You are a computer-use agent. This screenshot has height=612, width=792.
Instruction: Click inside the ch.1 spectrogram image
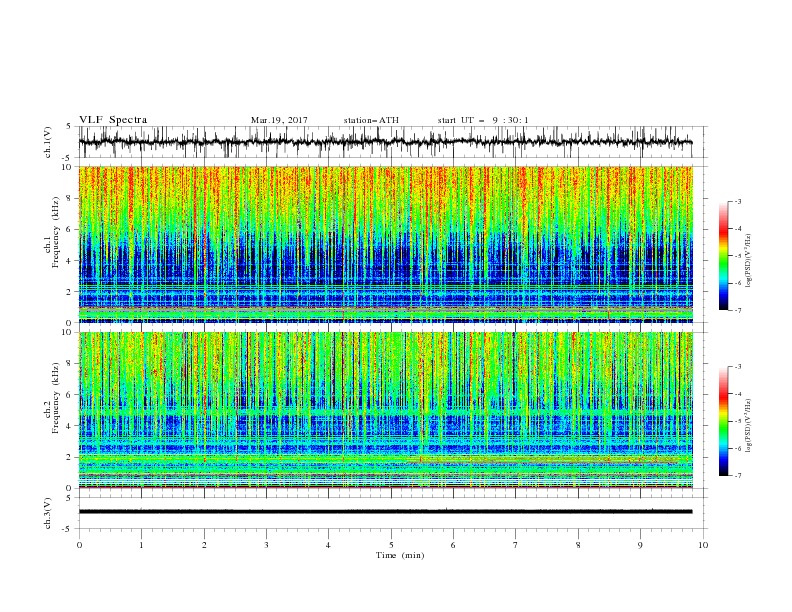385,244
